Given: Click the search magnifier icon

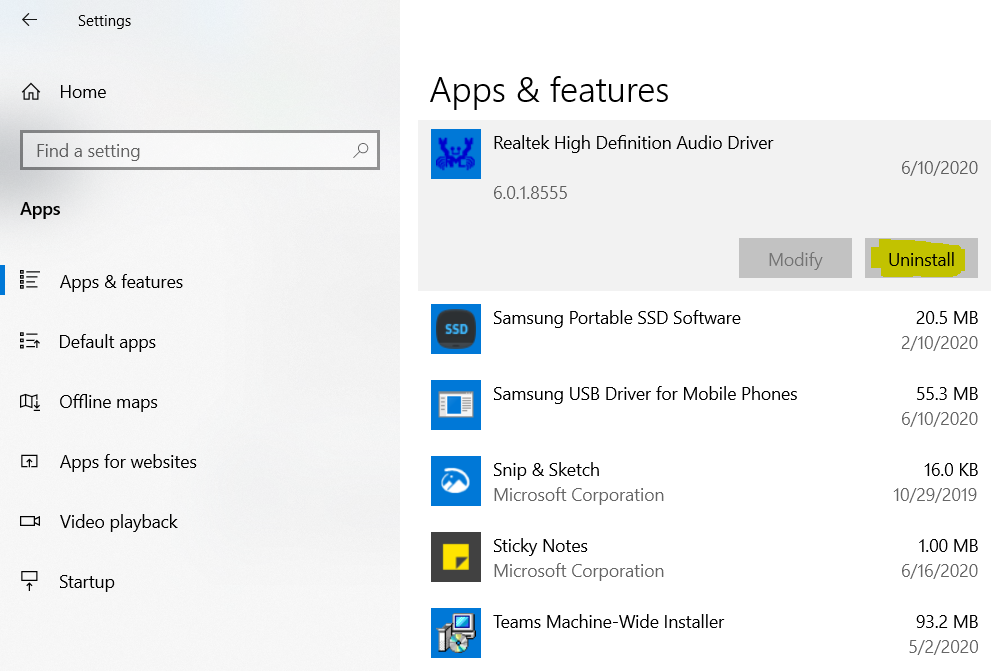Looking at the screenshot, I should tap(360, 151).
